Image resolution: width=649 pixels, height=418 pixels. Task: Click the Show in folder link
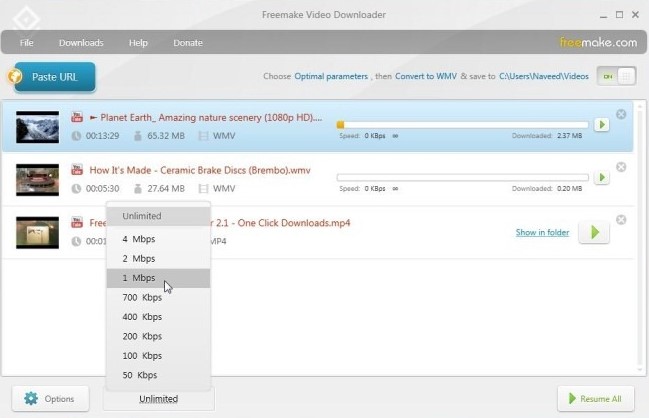point(542,232)
